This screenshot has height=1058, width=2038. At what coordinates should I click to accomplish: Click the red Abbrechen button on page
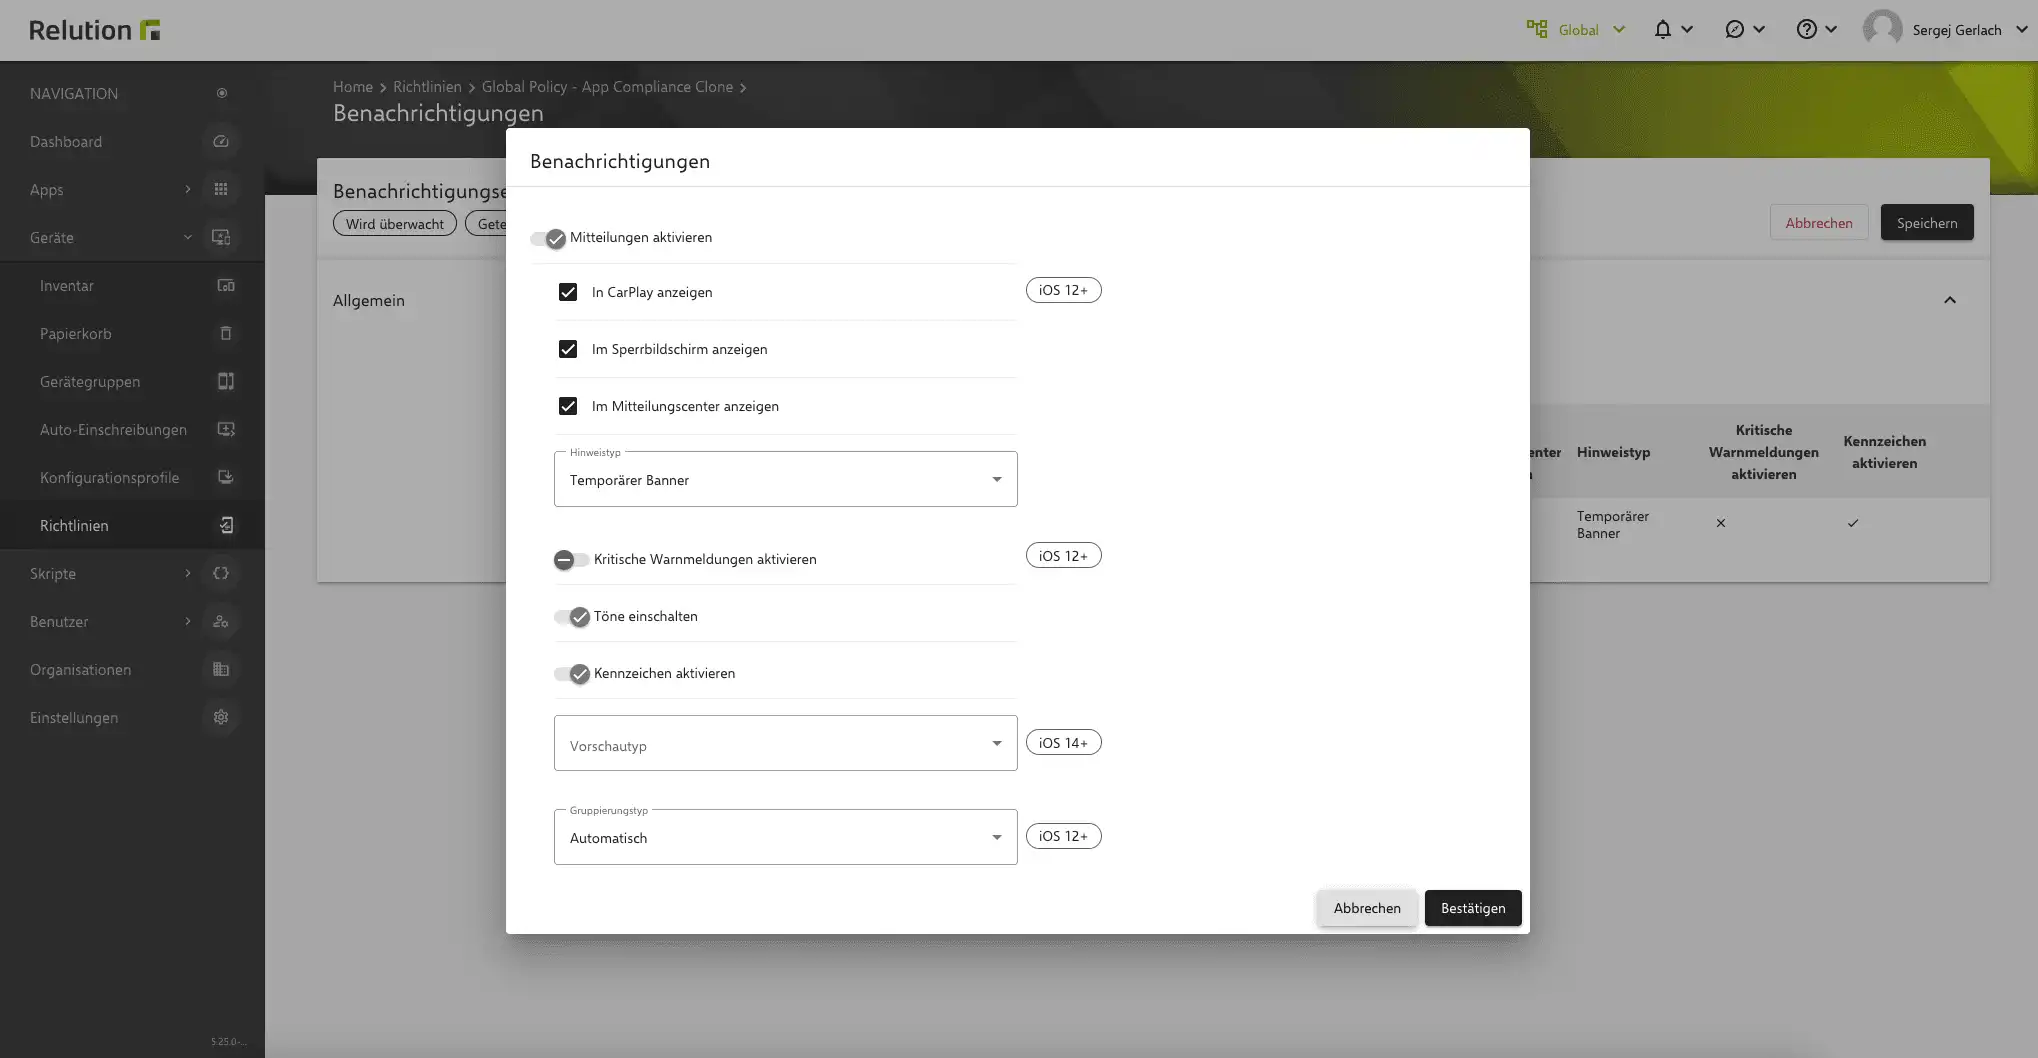(1819, 222)
